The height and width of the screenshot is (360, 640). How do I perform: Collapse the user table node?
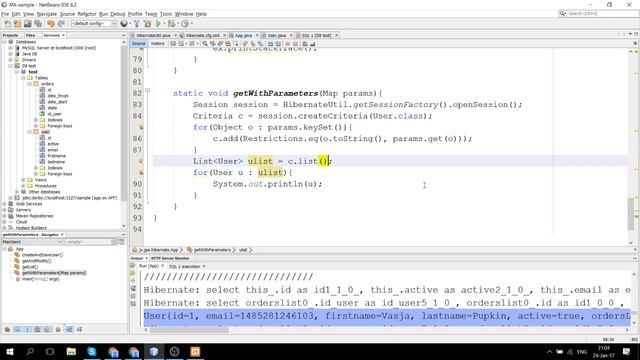point(29,132)
